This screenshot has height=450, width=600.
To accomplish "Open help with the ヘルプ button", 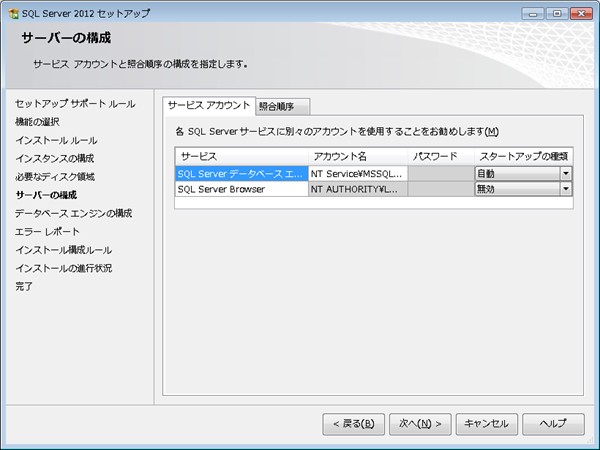I will click(553, 424).
